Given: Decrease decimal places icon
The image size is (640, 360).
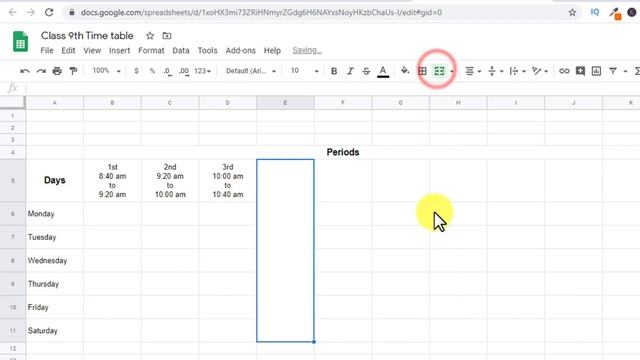Looking at the screenshot, I should pyautogui.click(x=167, y=71).
